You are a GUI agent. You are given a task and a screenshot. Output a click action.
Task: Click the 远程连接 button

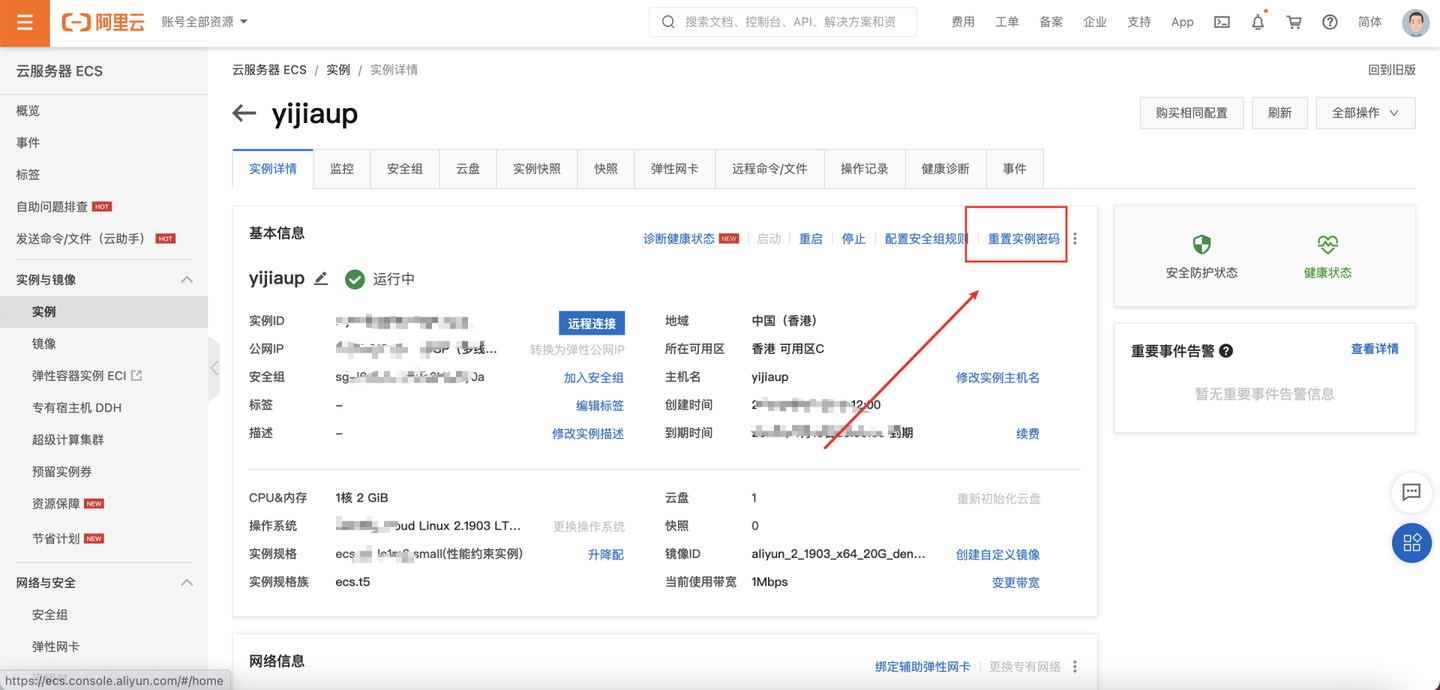592,323
